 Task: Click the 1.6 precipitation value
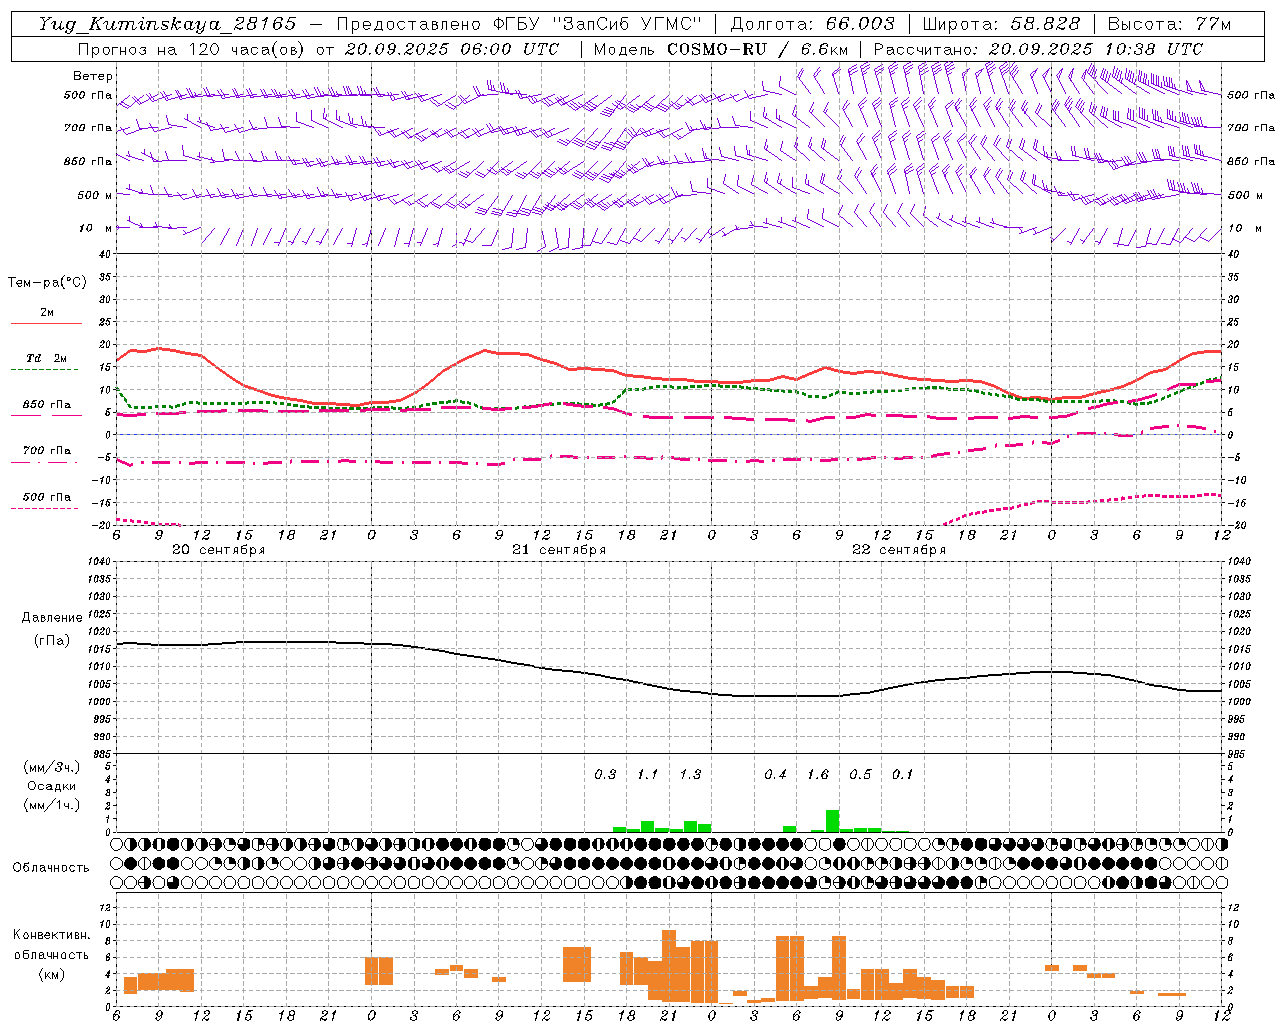click(818, 774)
